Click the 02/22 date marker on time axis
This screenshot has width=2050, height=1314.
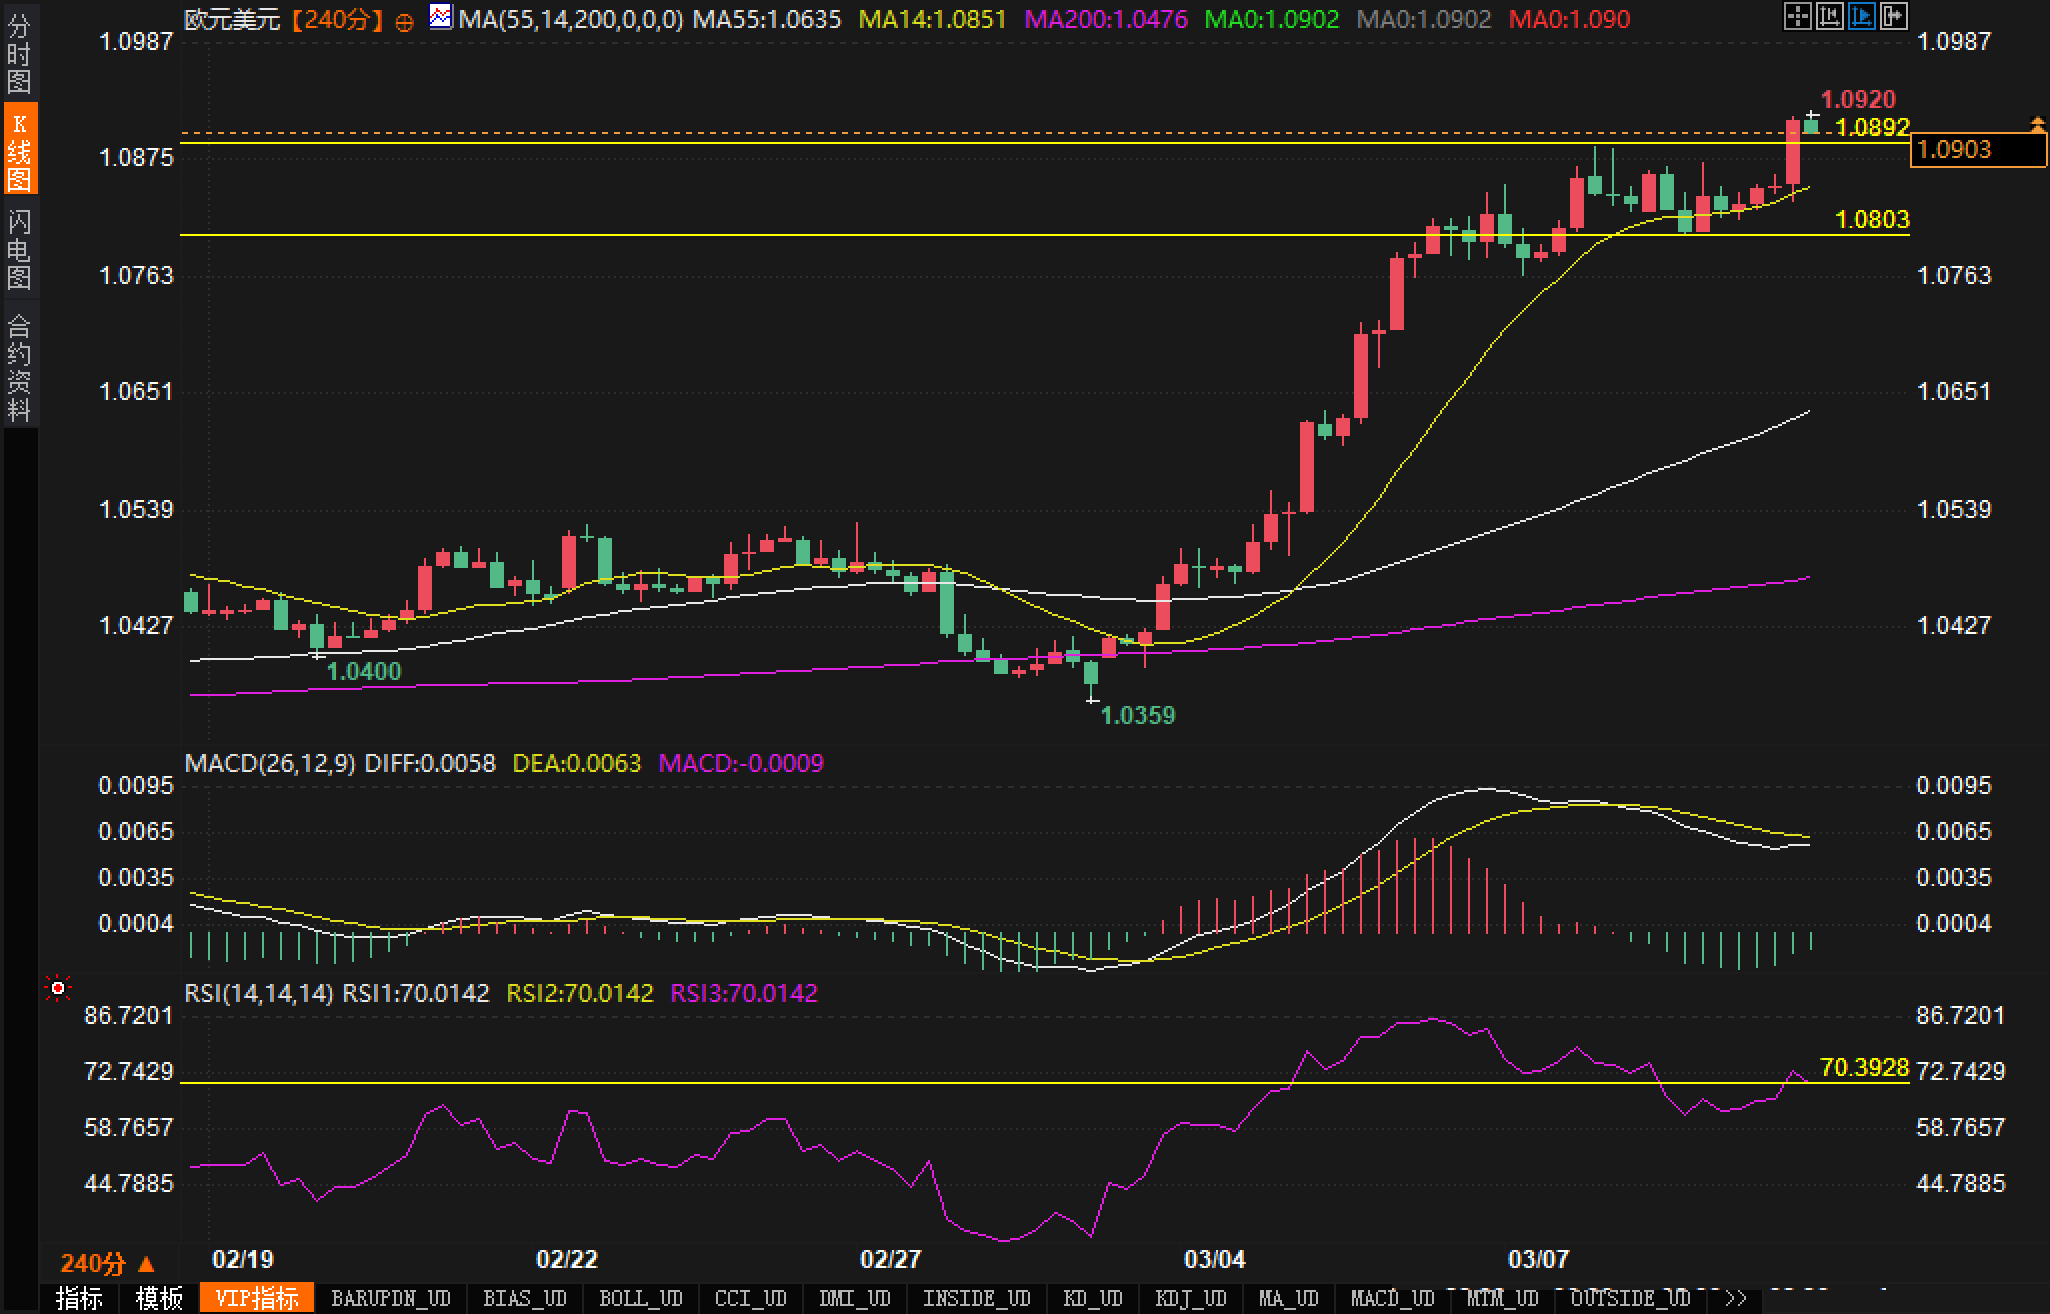click(x=567, y=1259)
